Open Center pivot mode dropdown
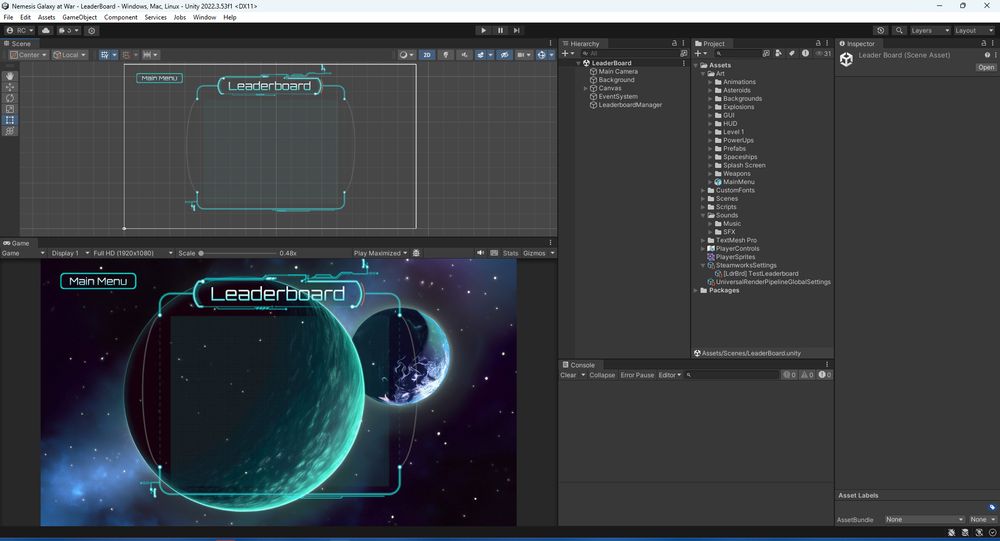This screenshot has width=1000, height=541. [x=29, y=55]
